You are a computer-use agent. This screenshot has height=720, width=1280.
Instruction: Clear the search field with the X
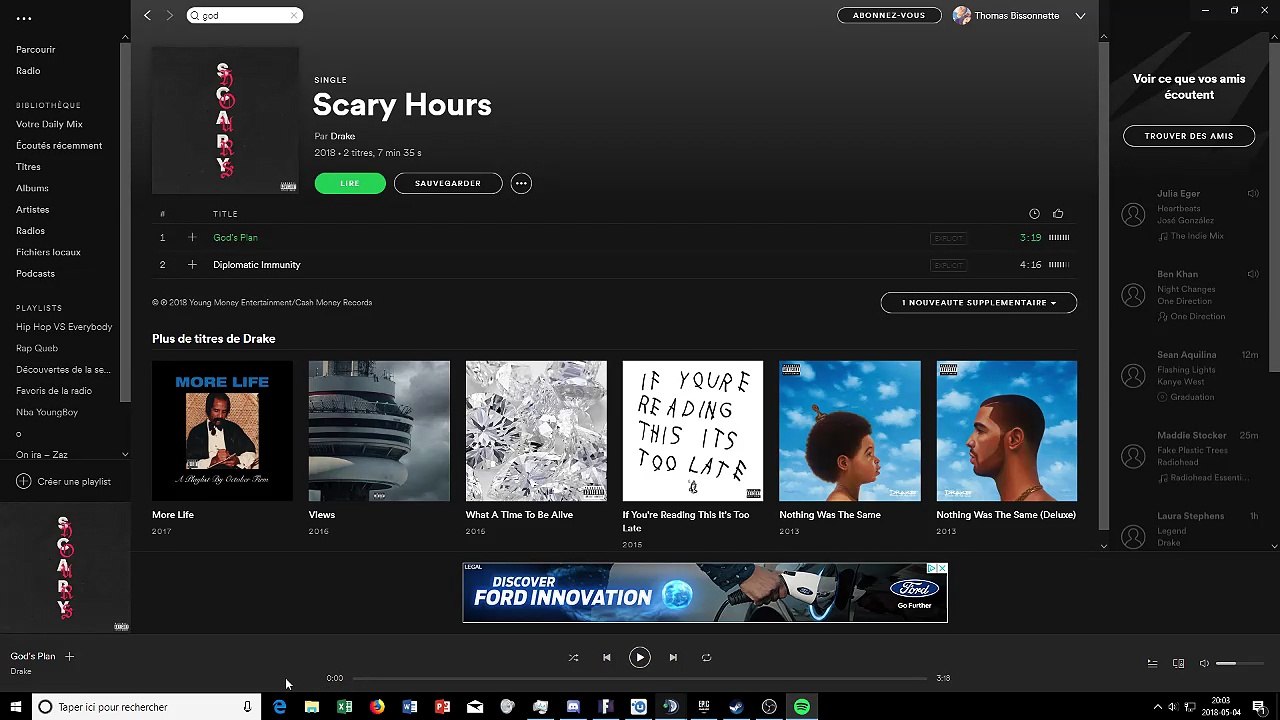pos(294,15)
